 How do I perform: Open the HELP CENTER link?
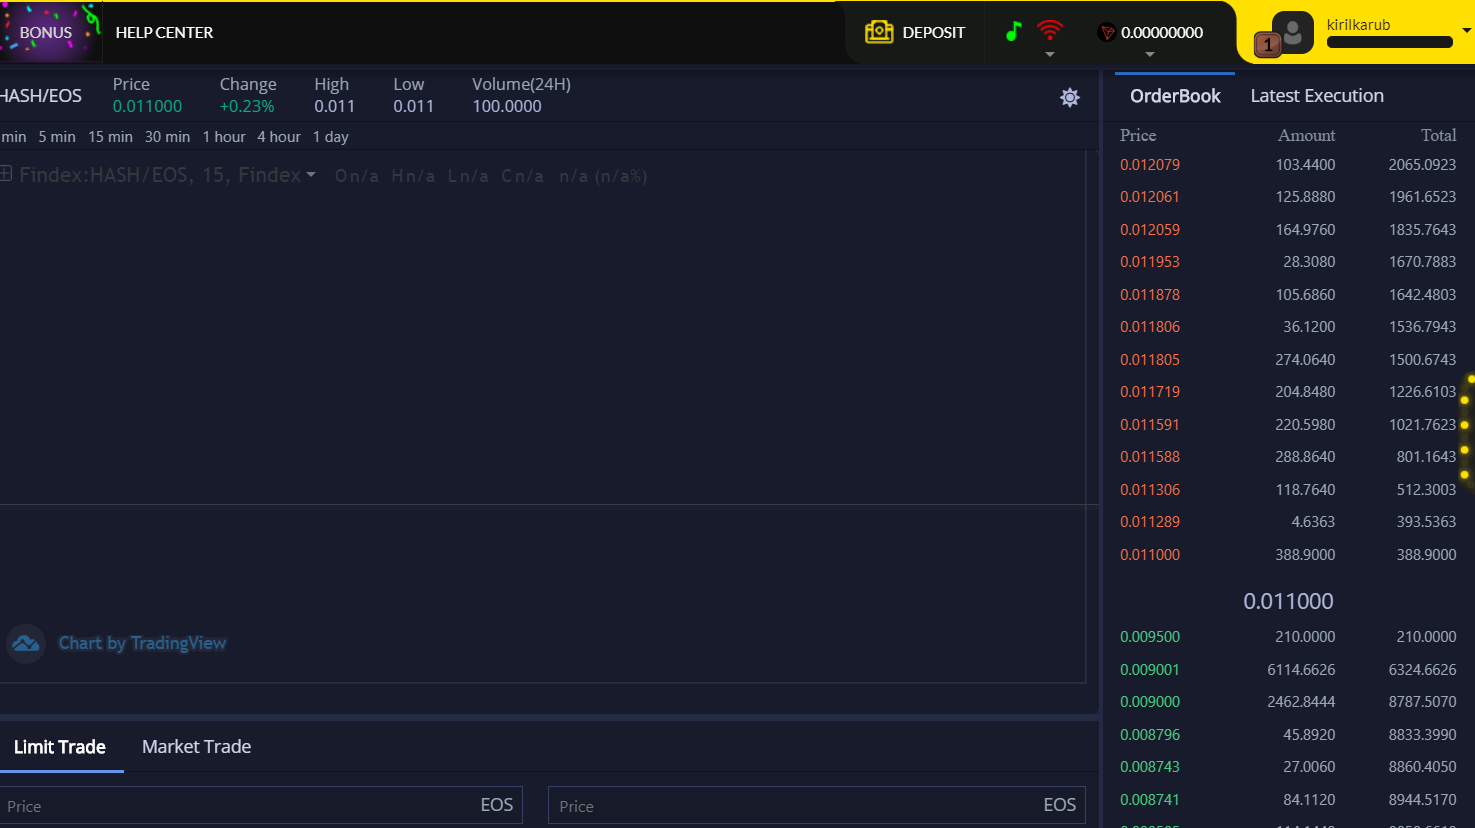[x=164, y=32]
